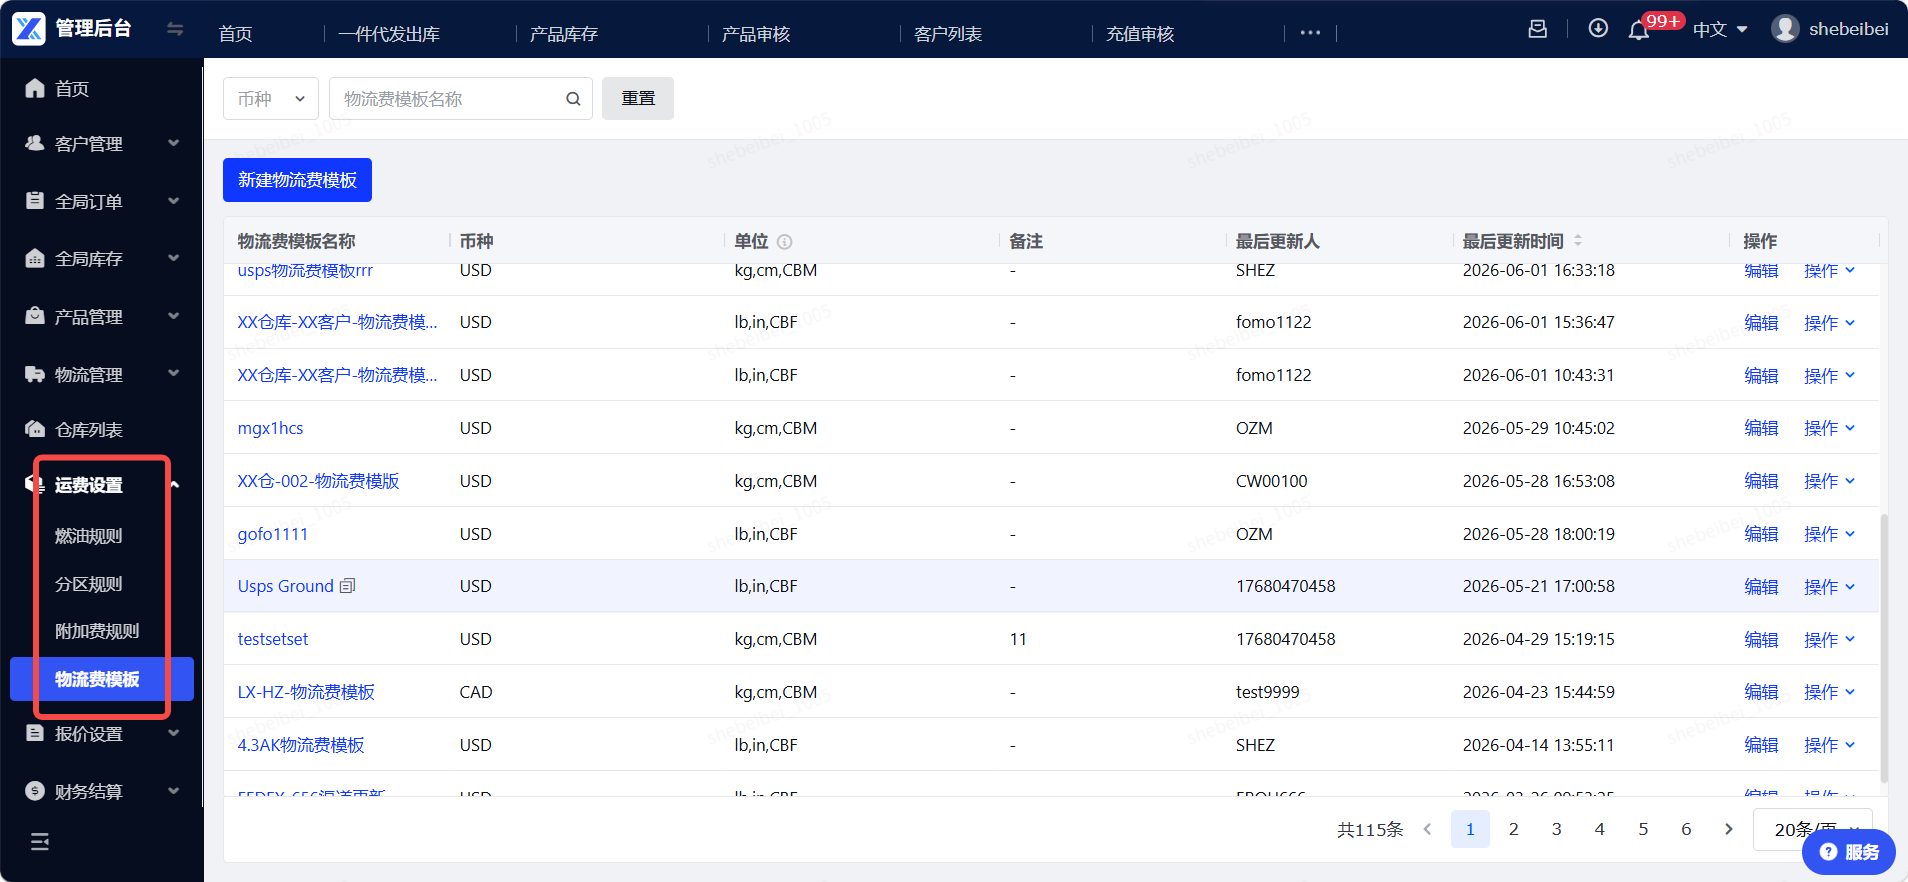Select 附加费规则 submenu item

(97, 631)
